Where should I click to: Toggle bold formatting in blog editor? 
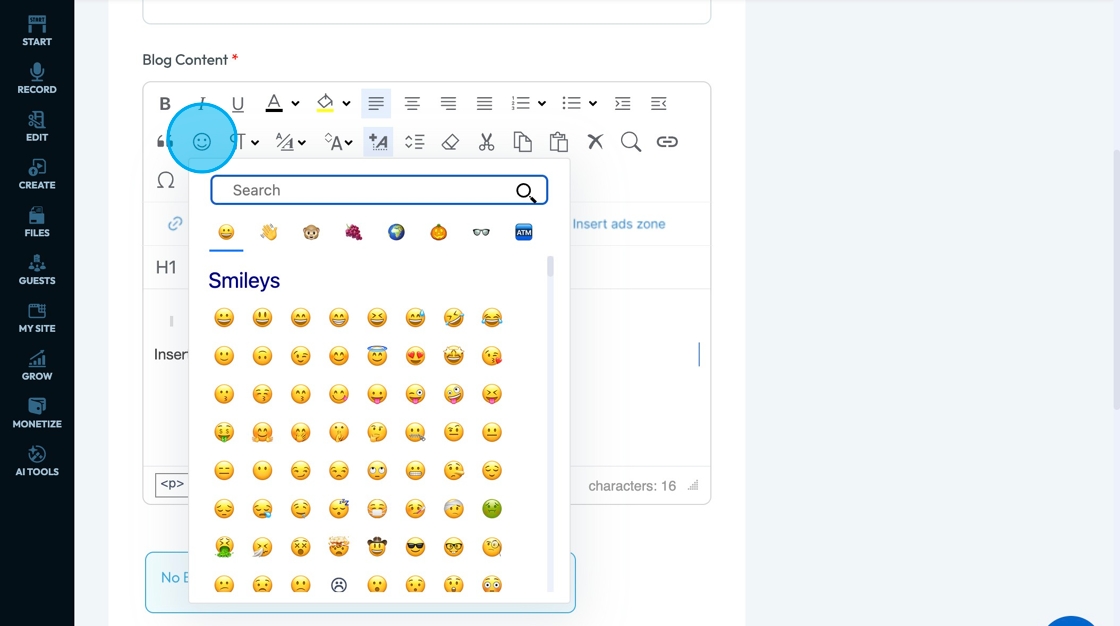coord(165,104)
